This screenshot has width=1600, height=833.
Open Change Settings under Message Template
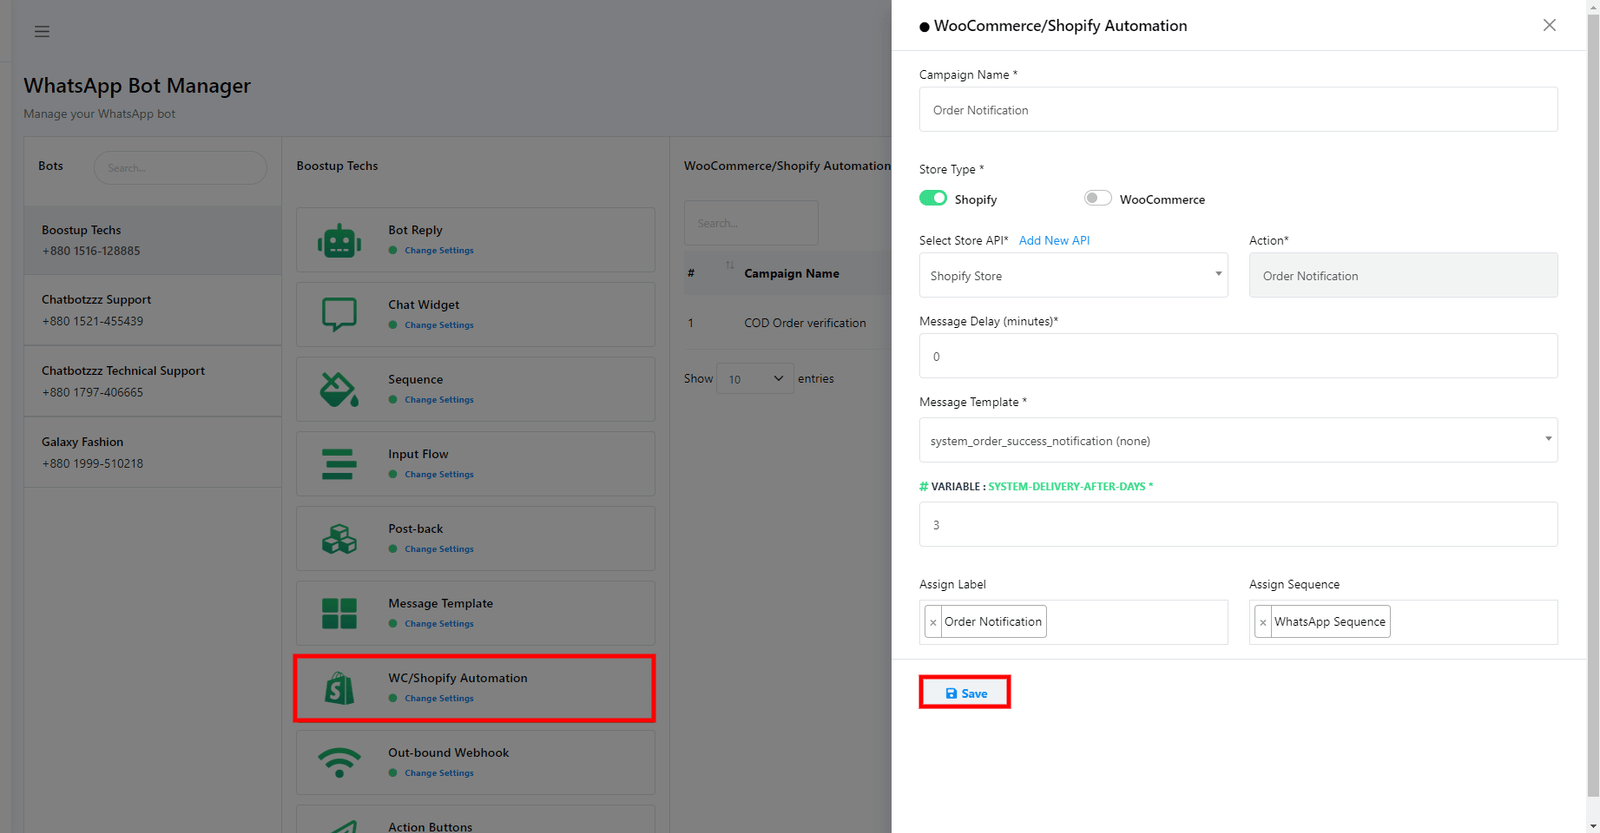(439, 624)
